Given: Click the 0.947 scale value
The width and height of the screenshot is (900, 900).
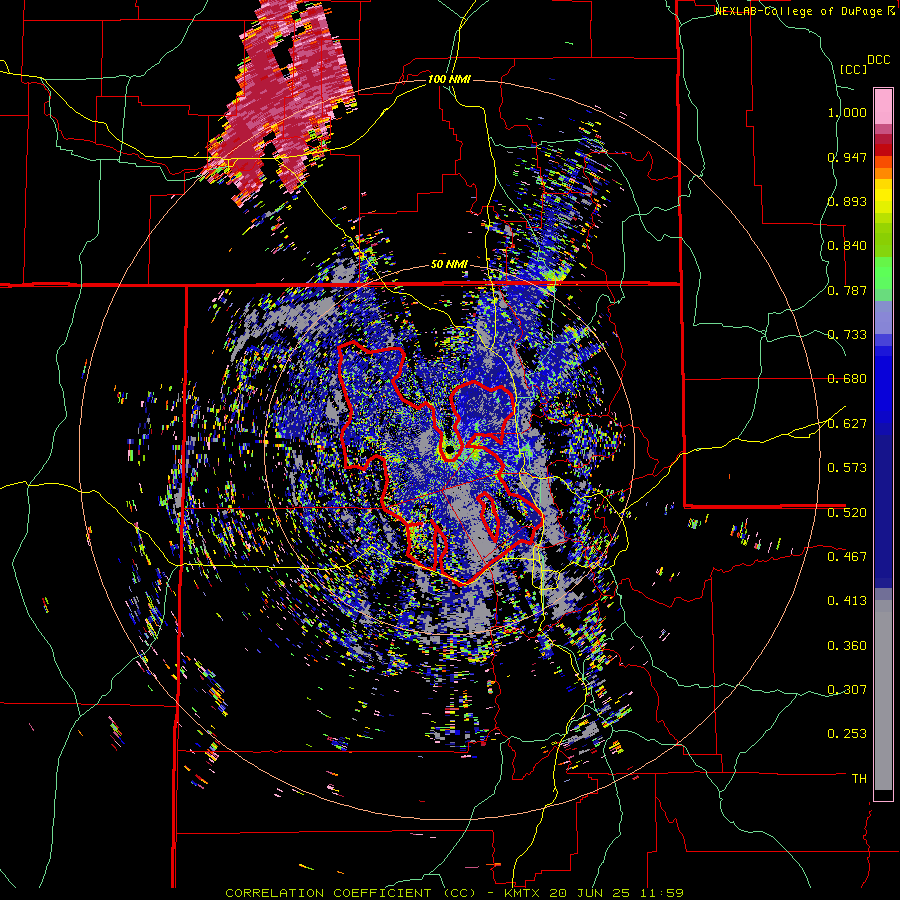Looking at the screenshot, I should (x=847, y=157).
